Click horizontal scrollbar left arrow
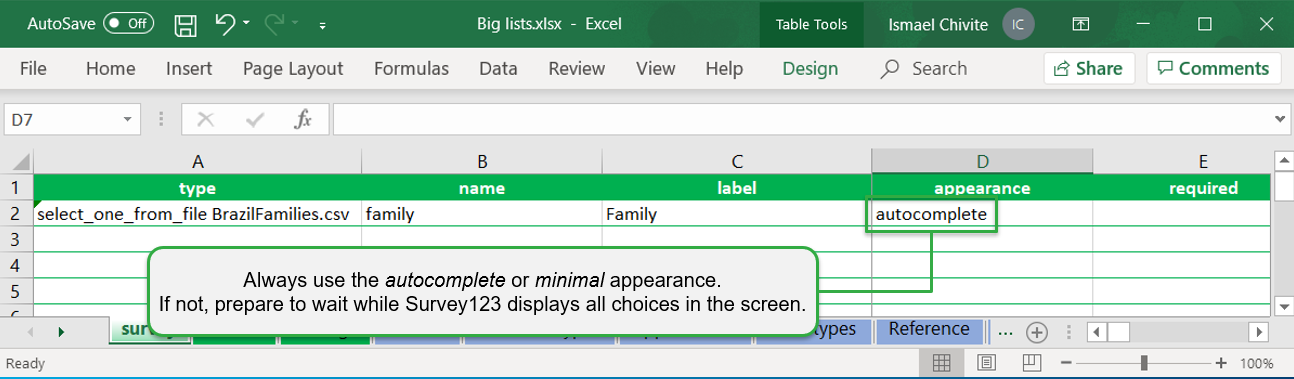This screenshot has height=379, width=1294. [1096, 332]
